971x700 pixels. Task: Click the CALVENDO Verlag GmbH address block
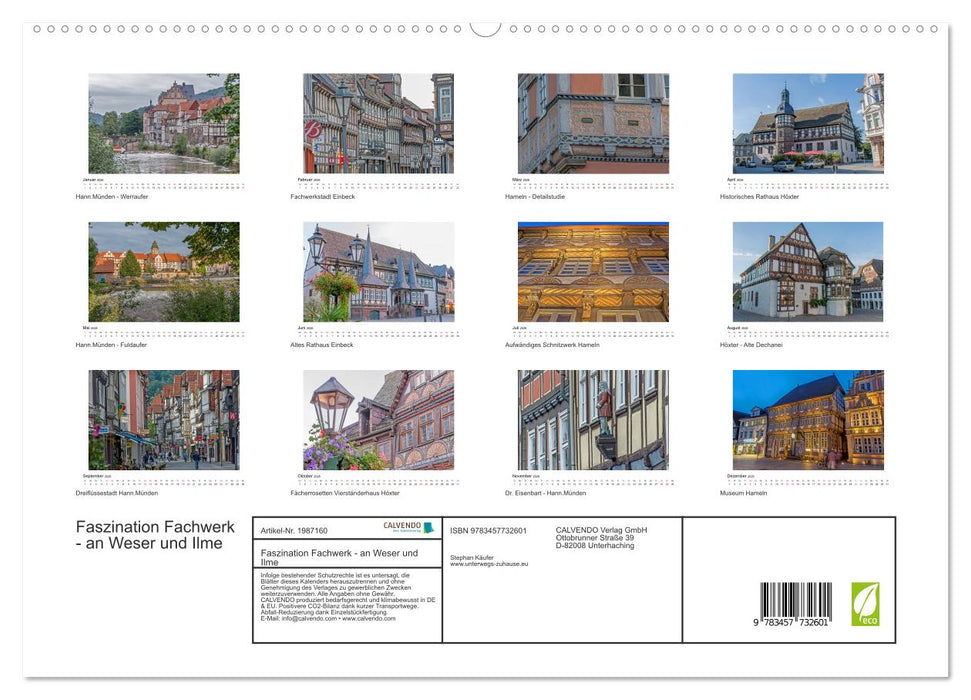[x=600, y=539]
